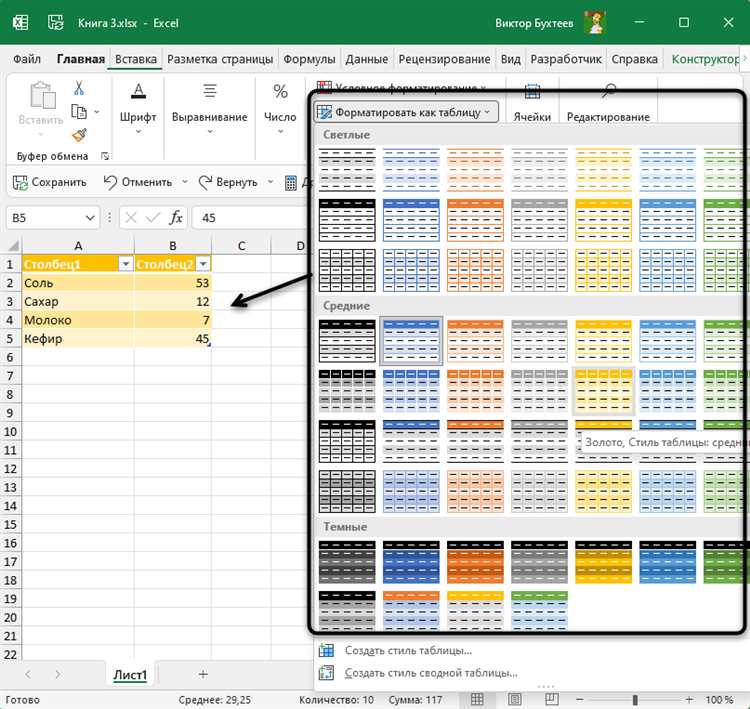Screen dimensions: 750x709
Task: Open the Столбец1 filter dropdown
Action: click(x=126, y=264)
